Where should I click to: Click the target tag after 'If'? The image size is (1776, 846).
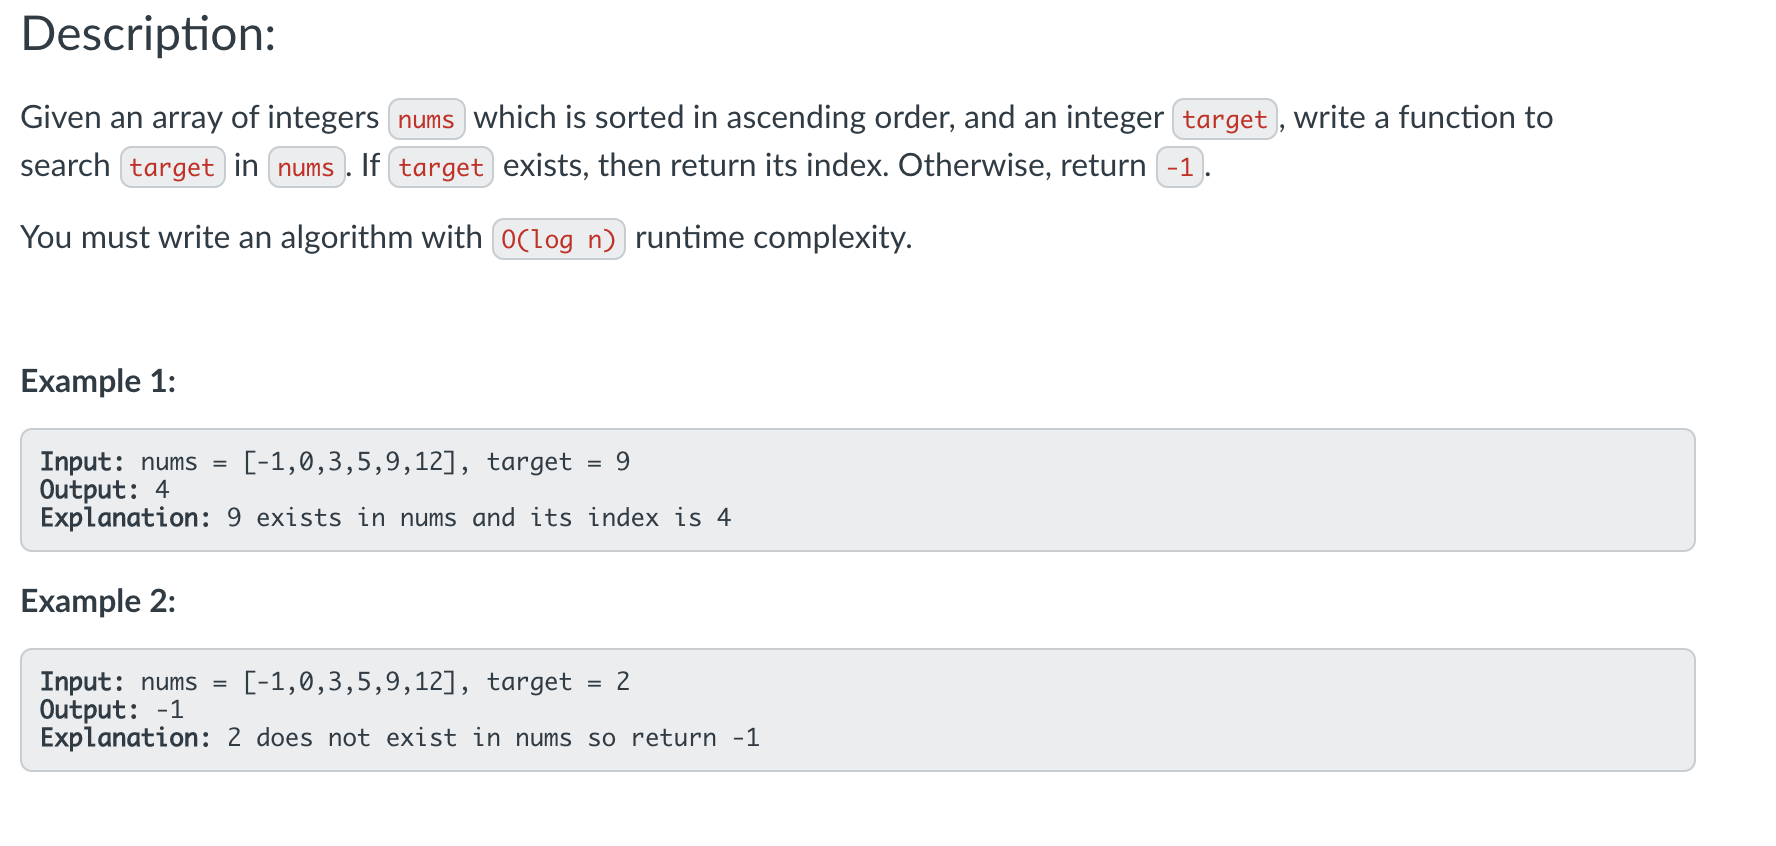coord(441,167)
